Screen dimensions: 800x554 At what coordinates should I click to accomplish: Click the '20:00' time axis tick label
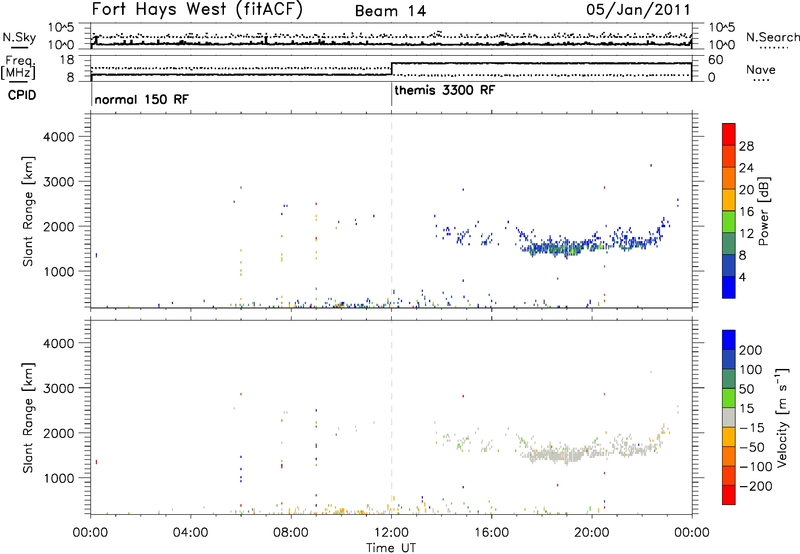(x=592, y=533)
